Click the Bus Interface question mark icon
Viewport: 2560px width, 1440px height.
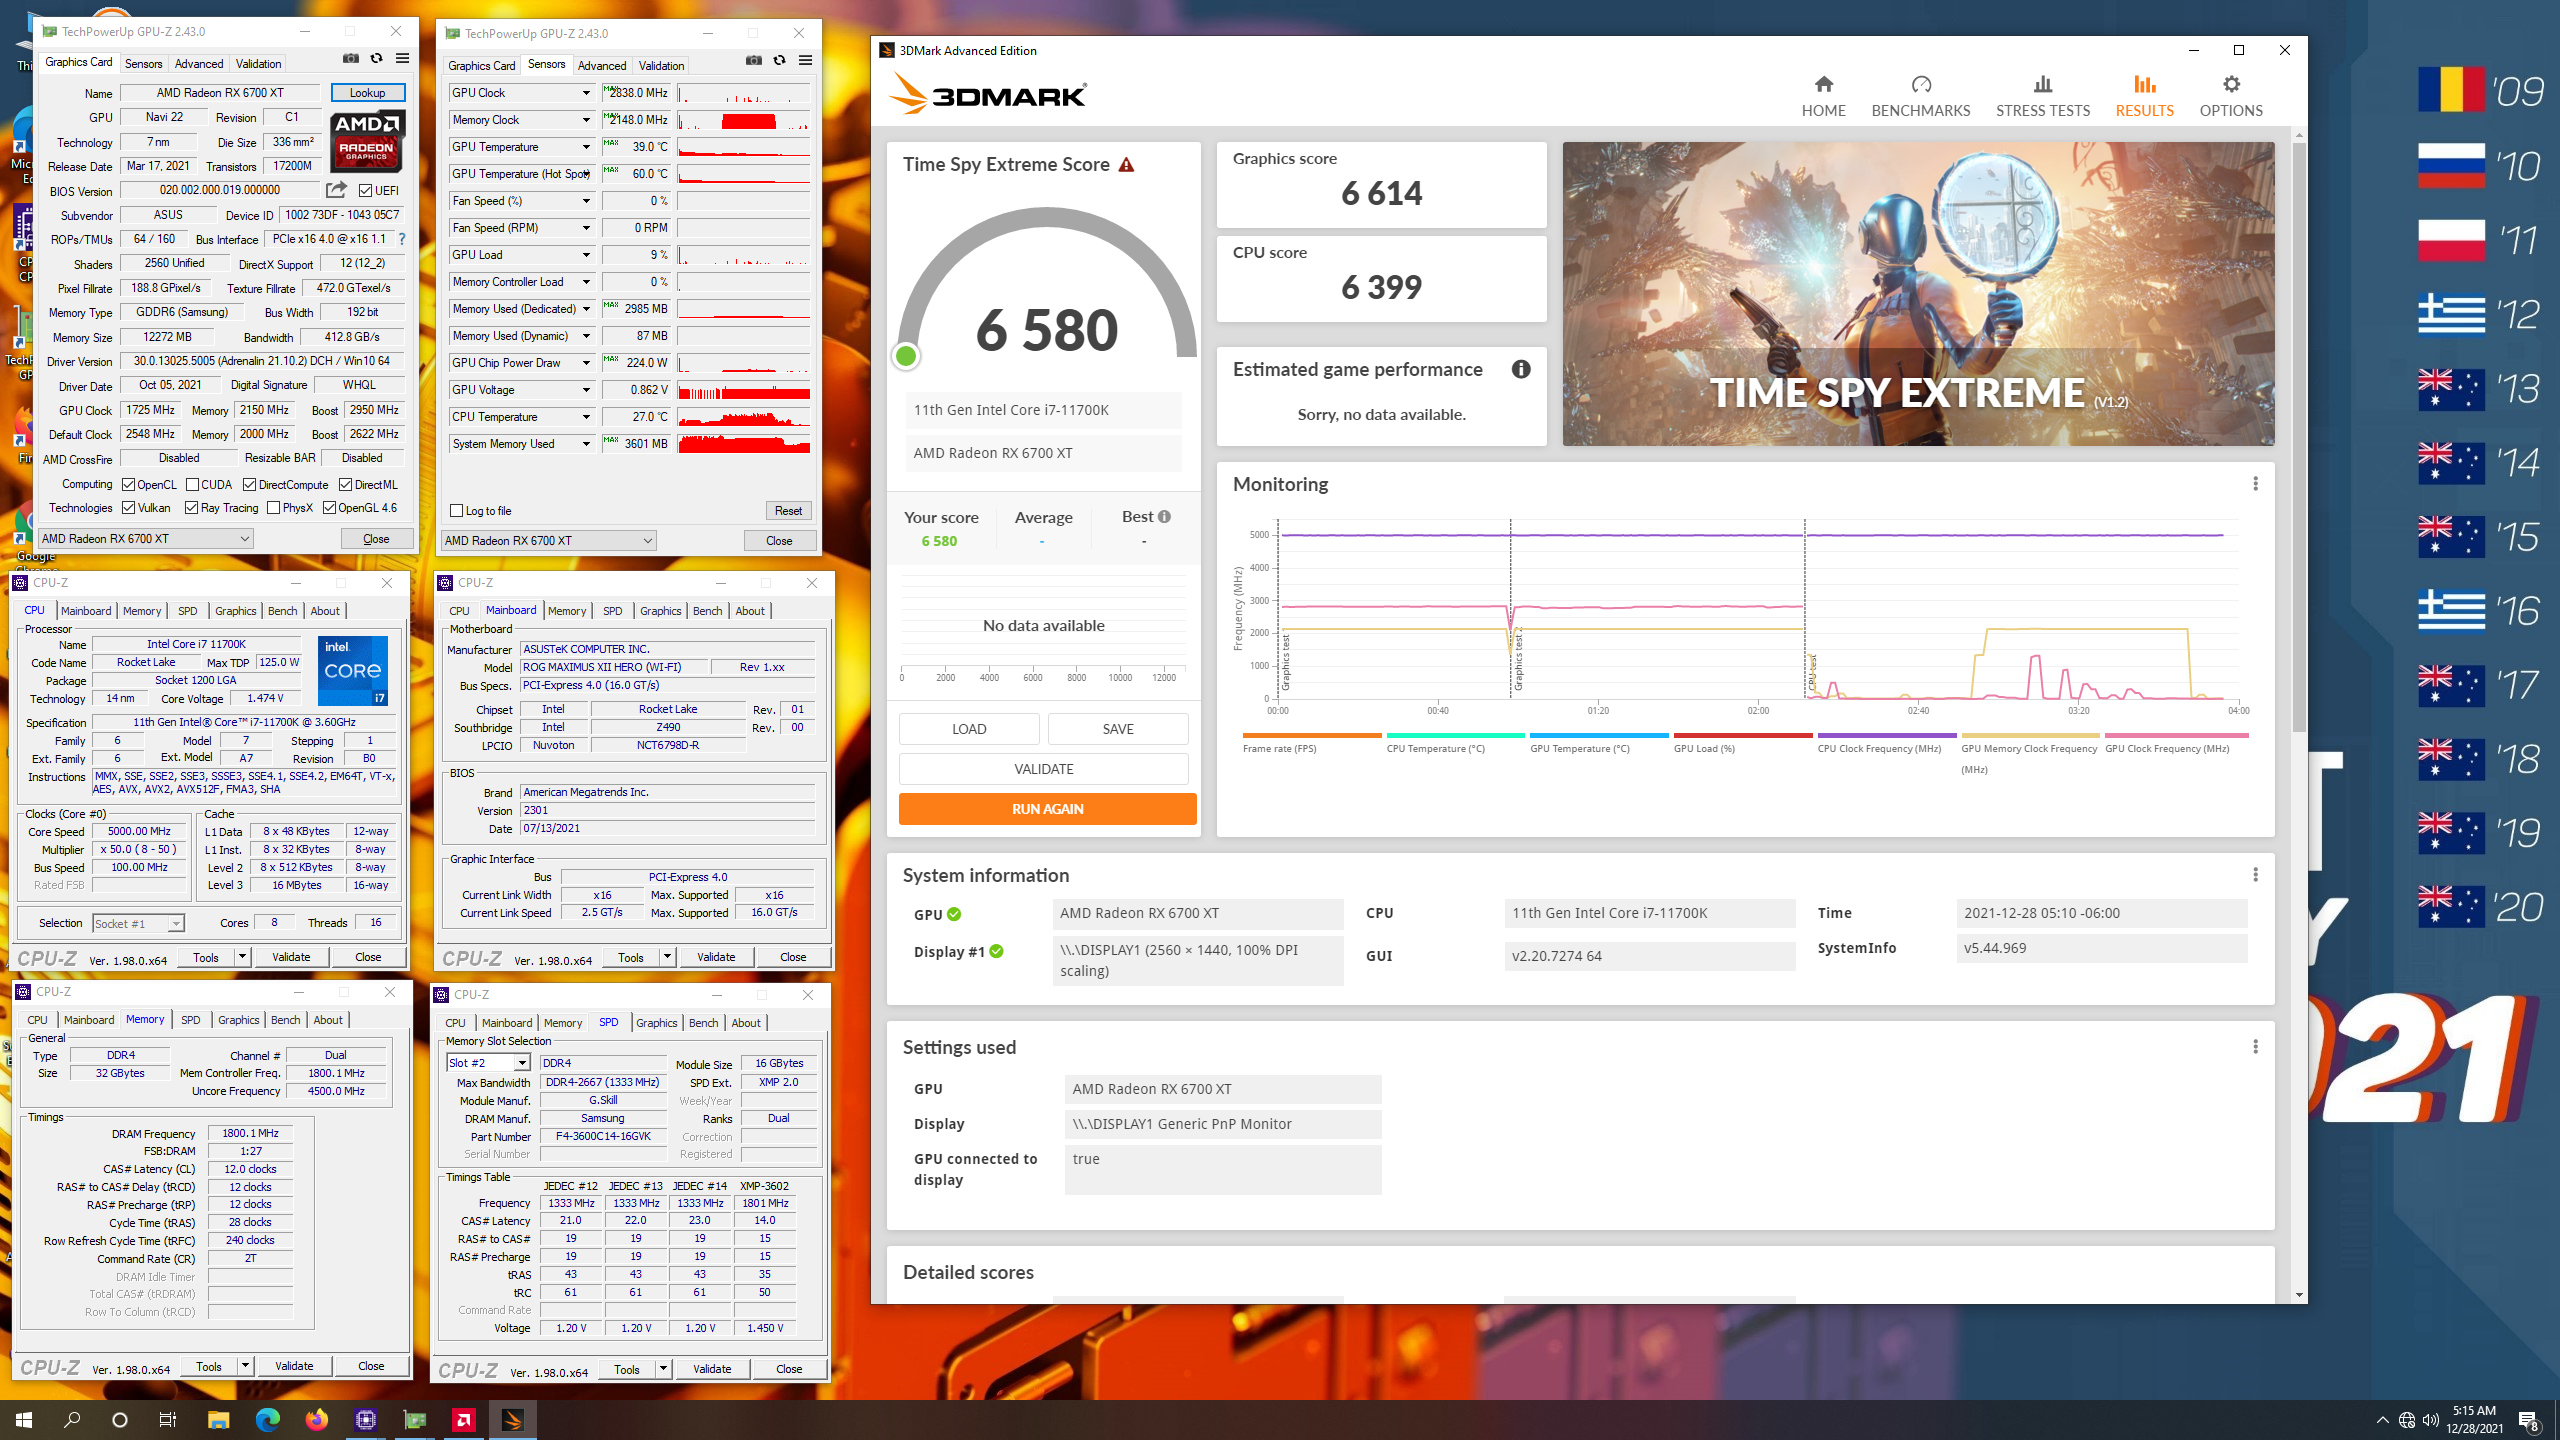pos(402,239)
